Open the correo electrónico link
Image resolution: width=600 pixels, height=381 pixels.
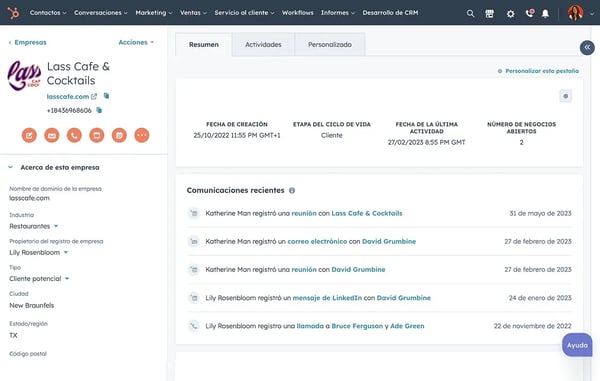(317, 241)
